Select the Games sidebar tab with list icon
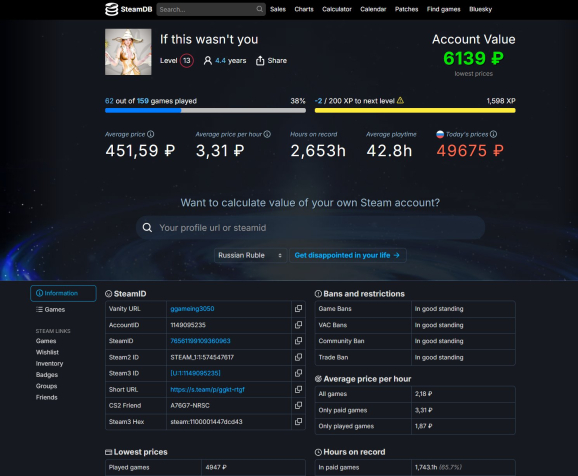The image size is (578, 476). click(x=51, y=309)
